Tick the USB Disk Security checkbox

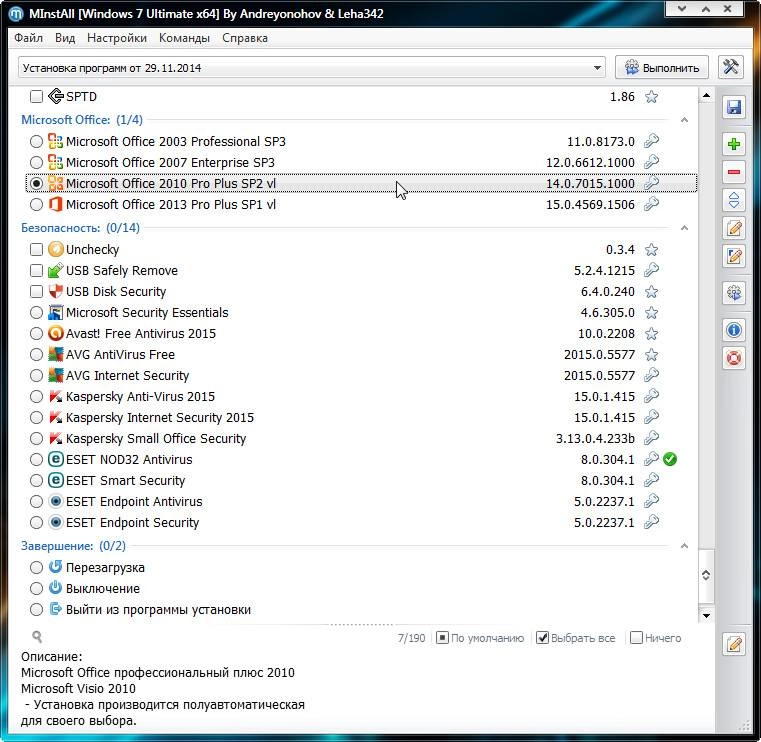pyautogui.click(x=36, y=291)
